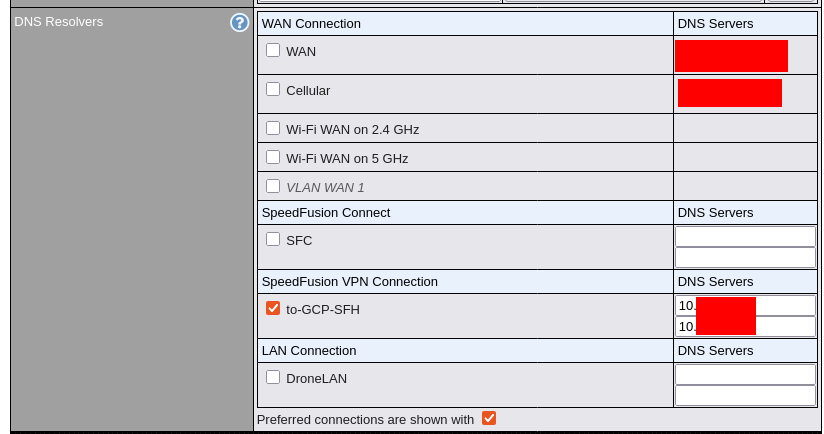Viewport: 824px width, 434px height.
Task: Click first DroneLAN DNS server field
Action: pyautogui.click(x=745, y=375)
